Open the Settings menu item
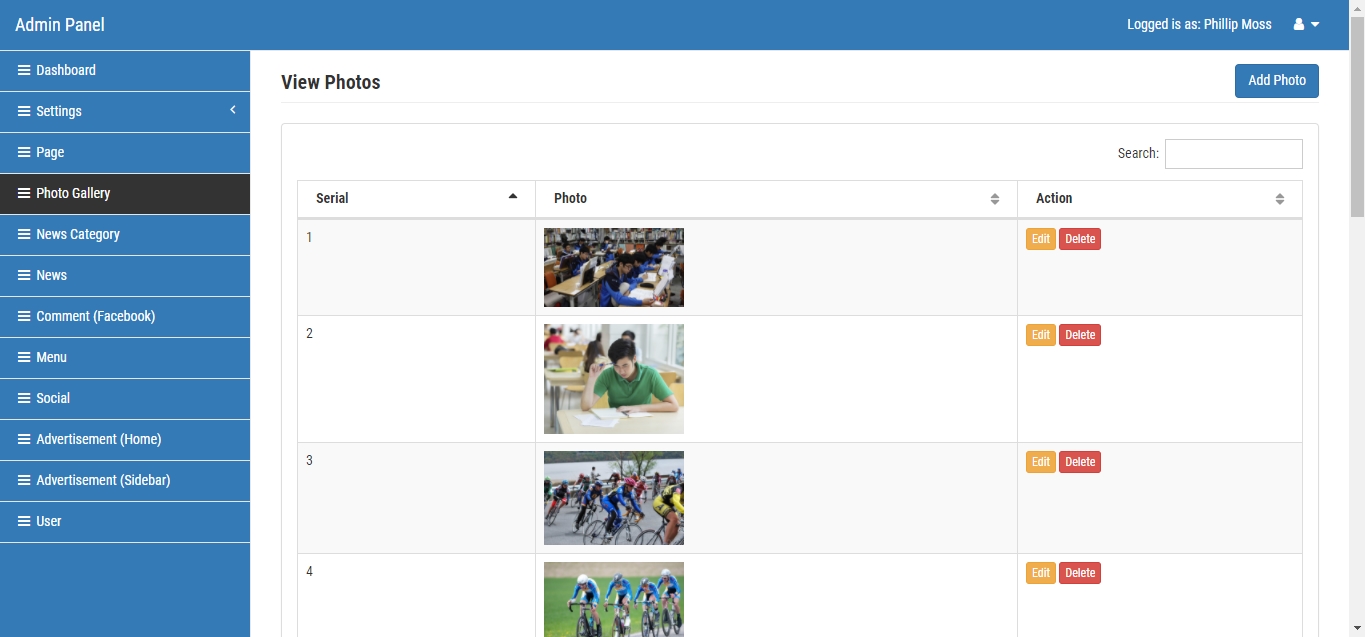Viewport: 1365px width, 637px height. click(125, 111)
